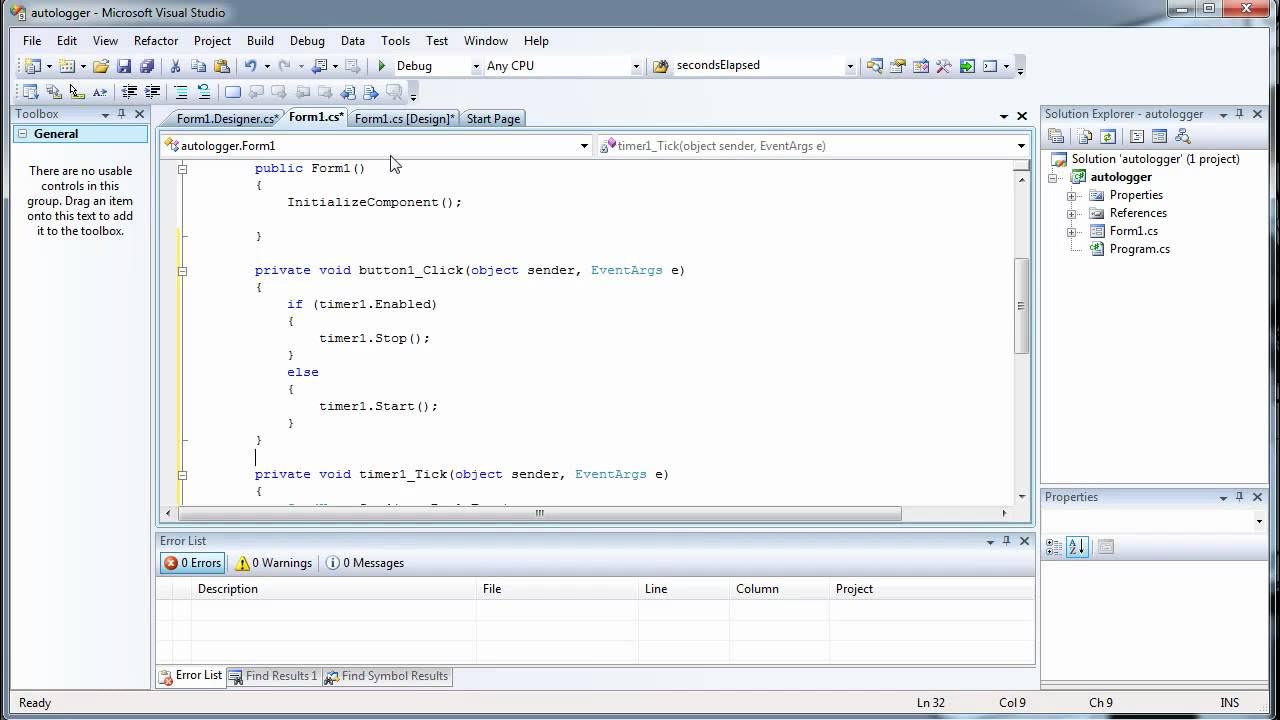Click the Add New Item toolbar icon
The image size is (1280, 720).
click(66, 66)
